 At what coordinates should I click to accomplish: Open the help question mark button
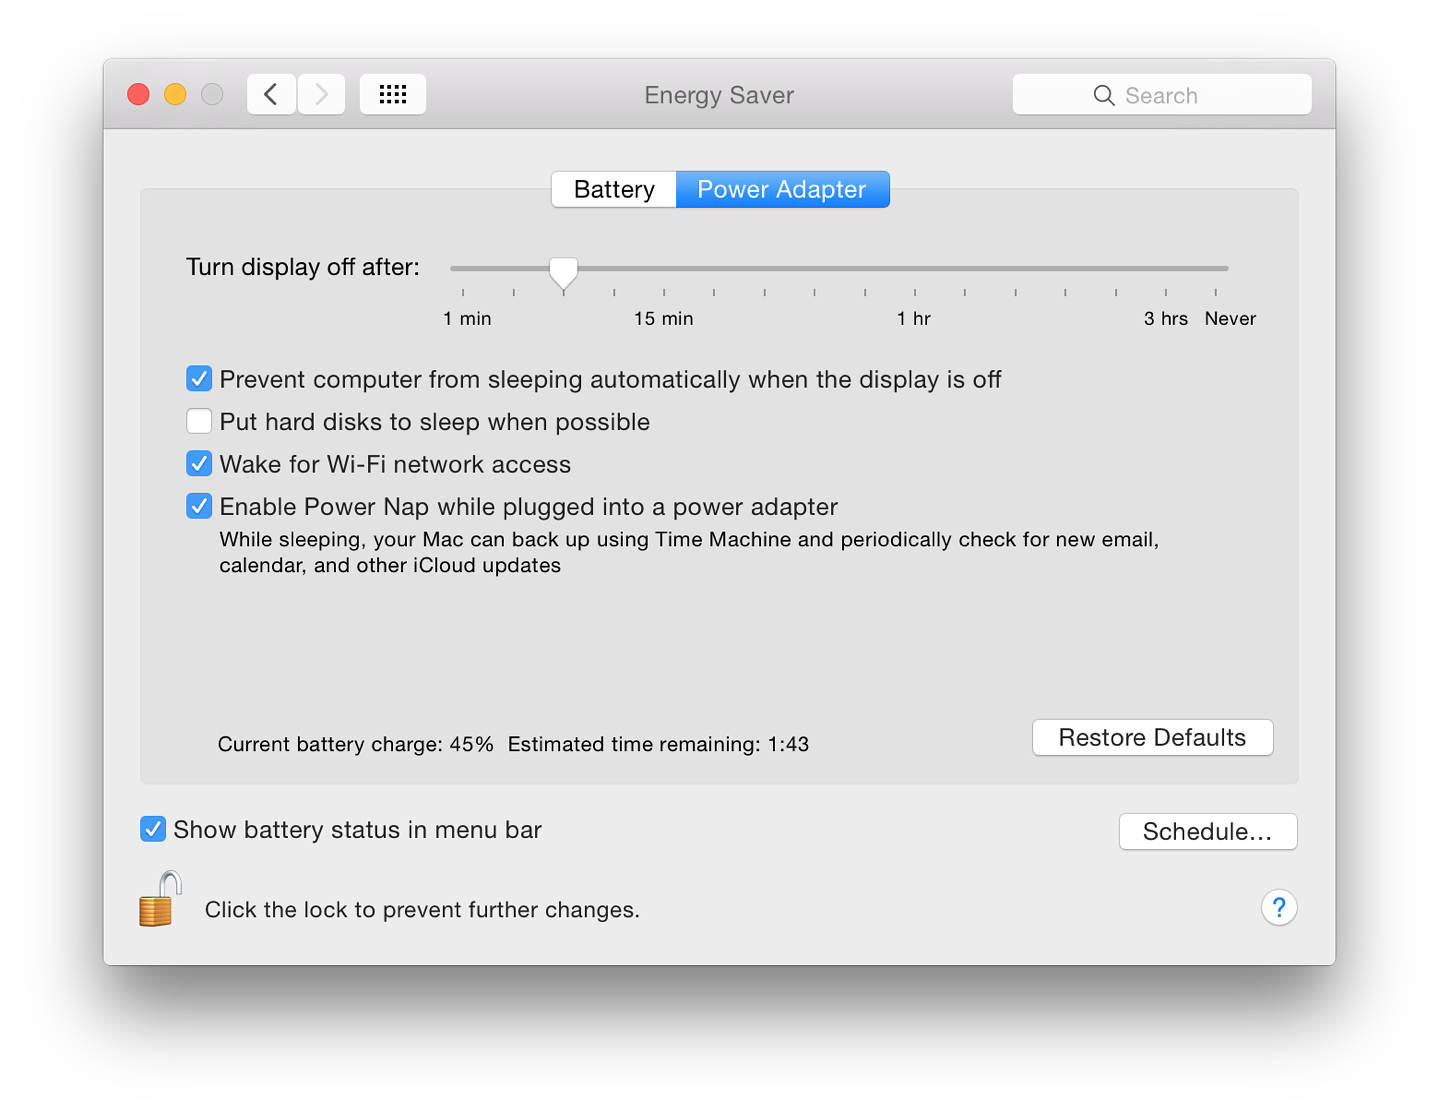[x=1279, y=908]
